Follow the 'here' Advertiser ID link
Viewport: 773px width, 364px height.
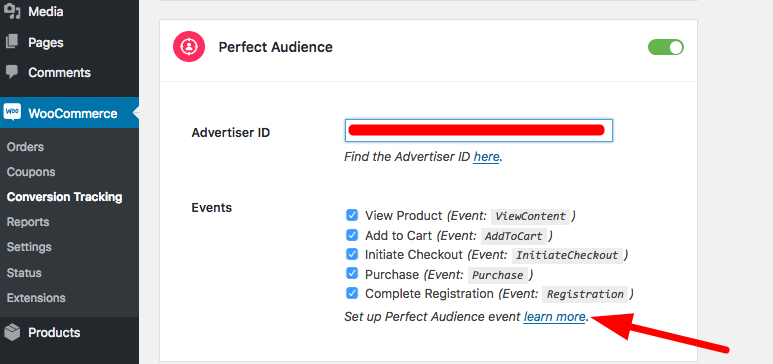(486, 157)
